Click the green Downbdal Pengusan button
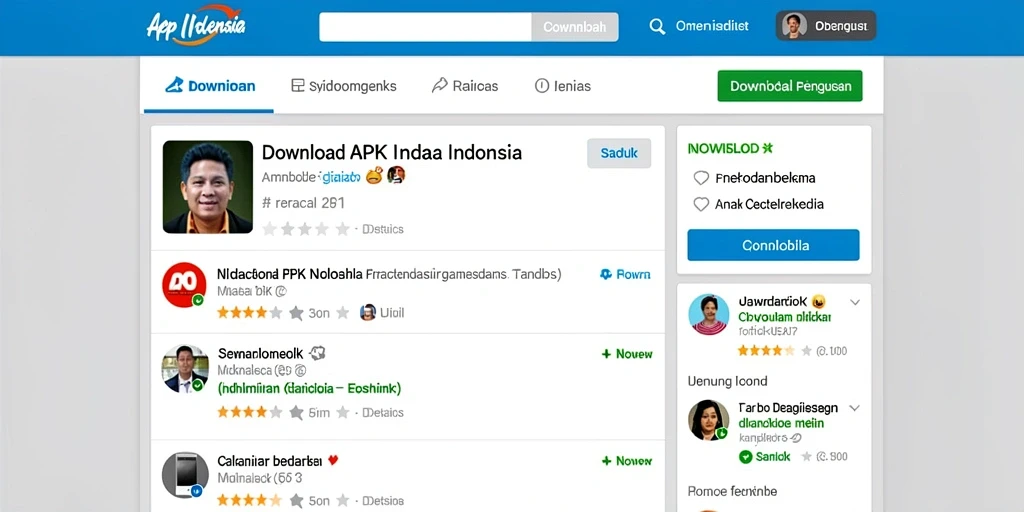This screenshot has height=512, width=1024. 790,86
